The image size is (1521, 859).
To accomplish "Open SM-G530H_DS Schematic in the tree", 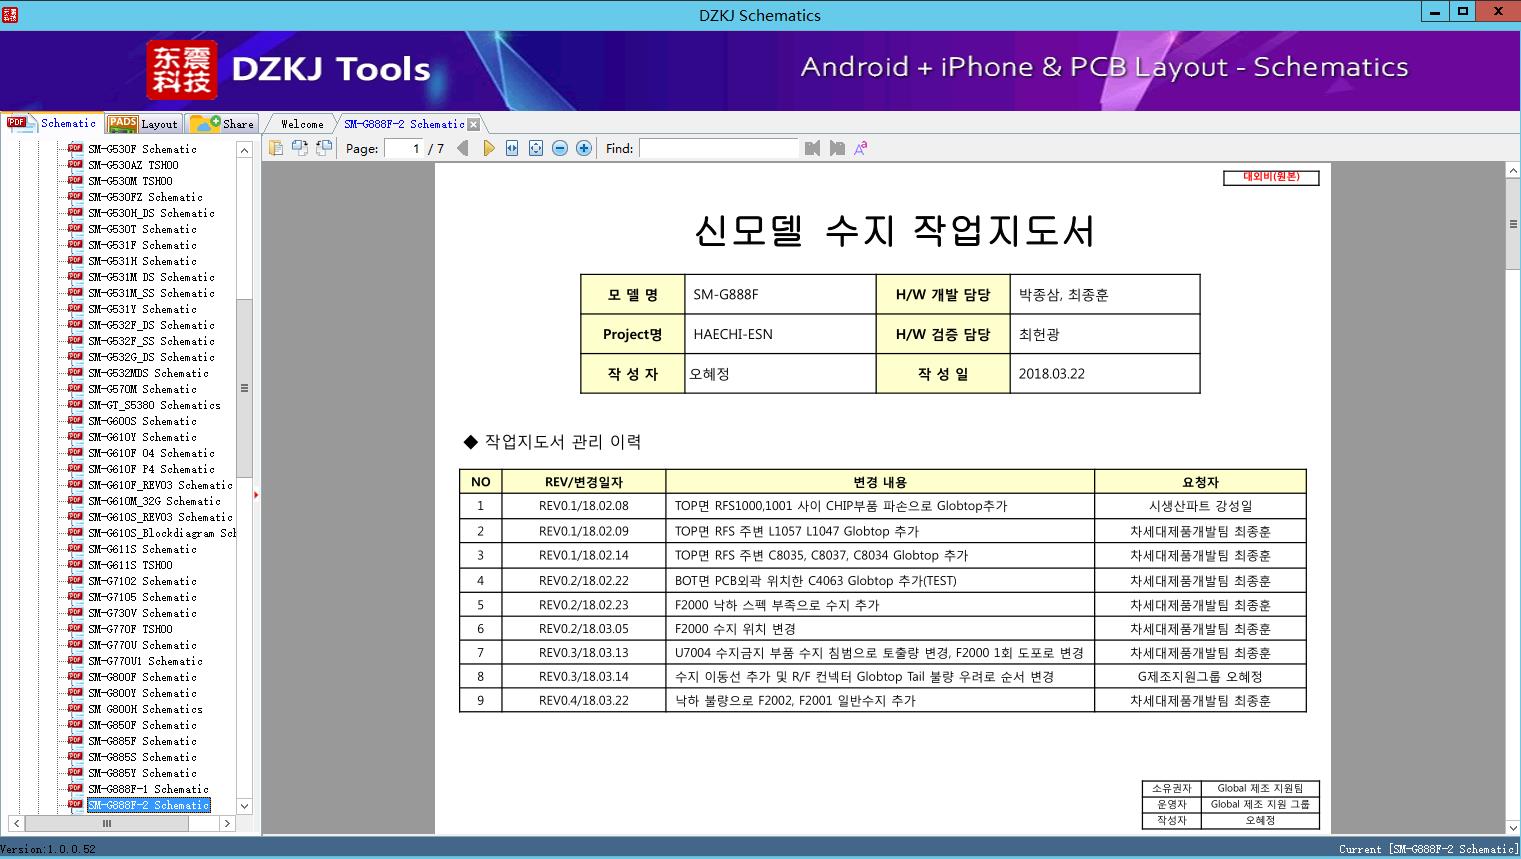I will tap(151, 213).
